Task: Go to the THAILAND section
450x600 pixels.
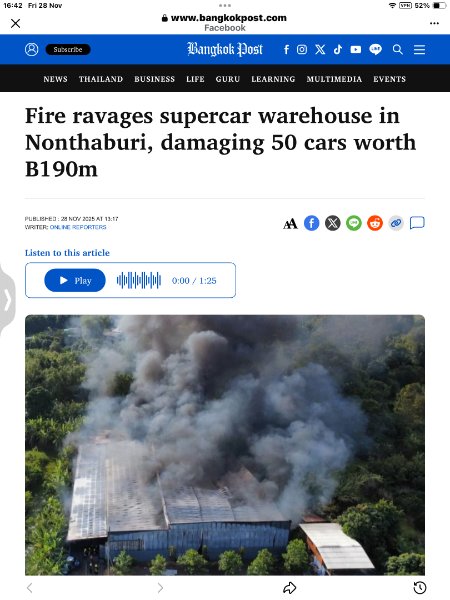Action: tap(101, 79)
